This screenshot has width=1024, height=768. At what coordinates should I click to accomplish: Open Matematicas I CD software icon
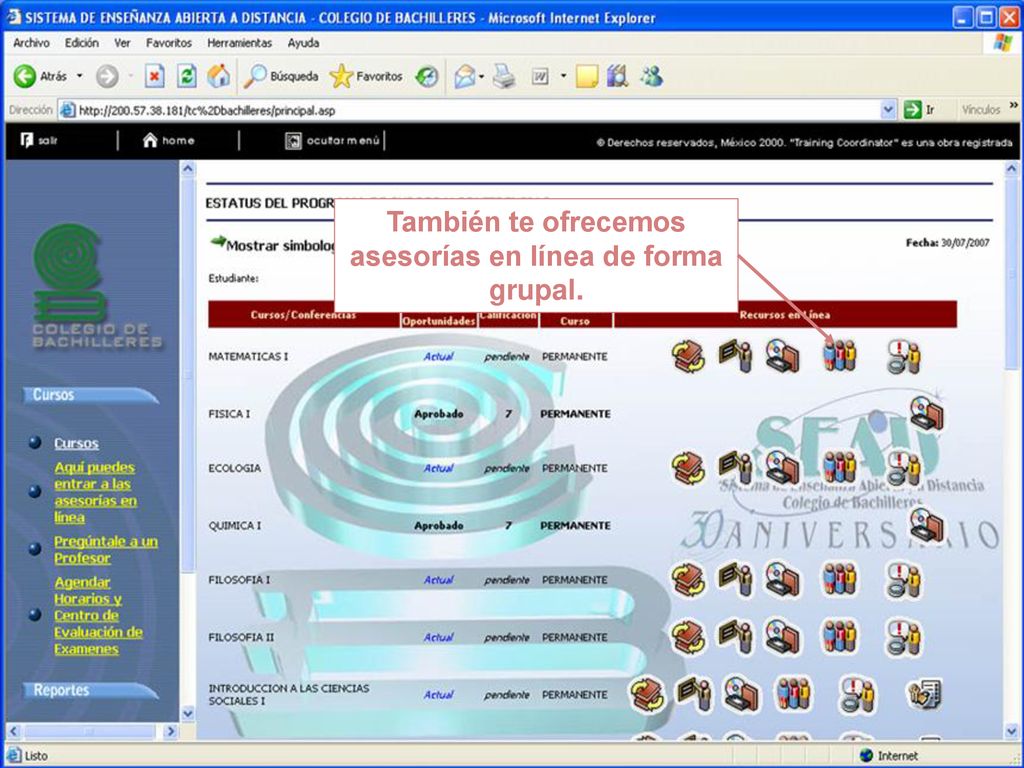(782, 356)
